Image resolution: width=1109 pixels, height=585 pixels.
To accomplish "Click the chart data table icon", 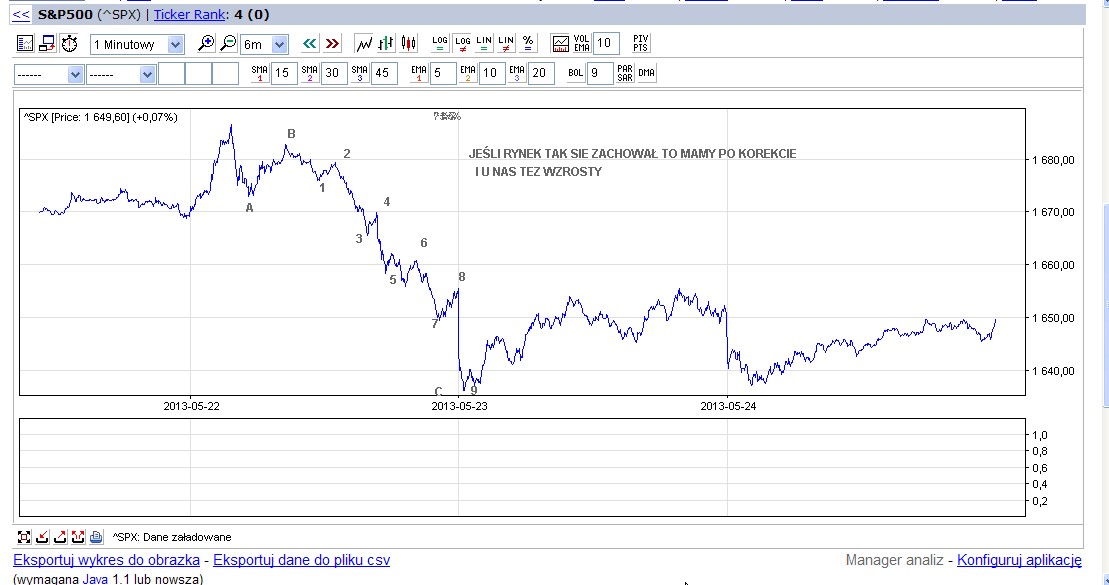I will click(25, 44).
